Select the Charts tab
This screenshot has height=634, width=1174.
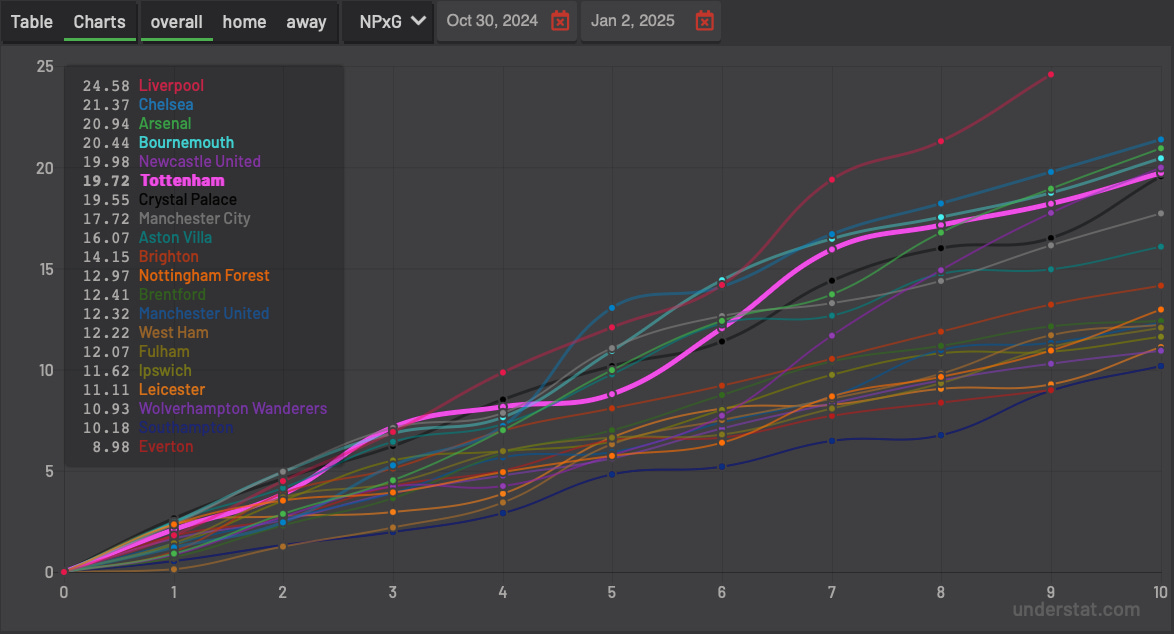pos(100,22)
